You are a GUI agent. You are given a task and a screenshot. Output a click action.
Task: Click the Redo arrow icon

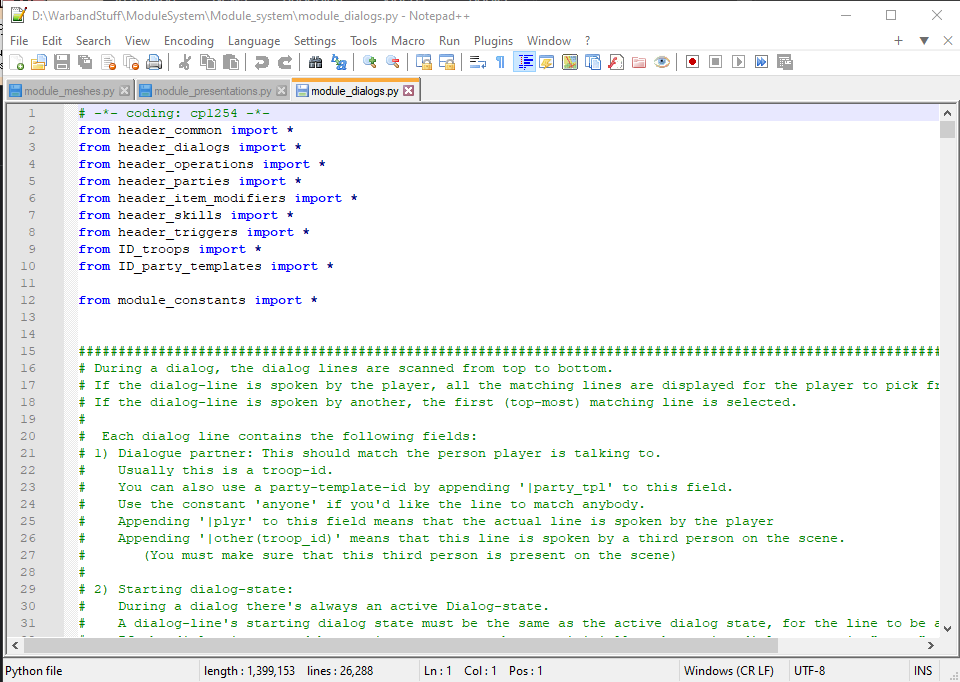pos(285,62)
